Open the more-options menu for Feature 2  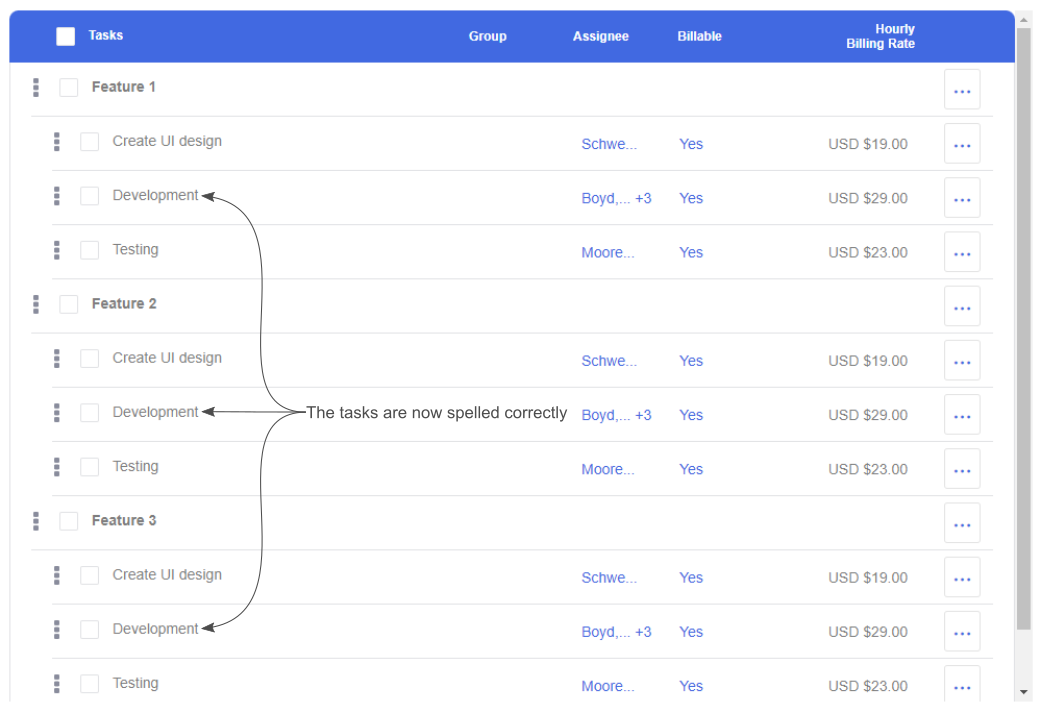pos(962,306)
